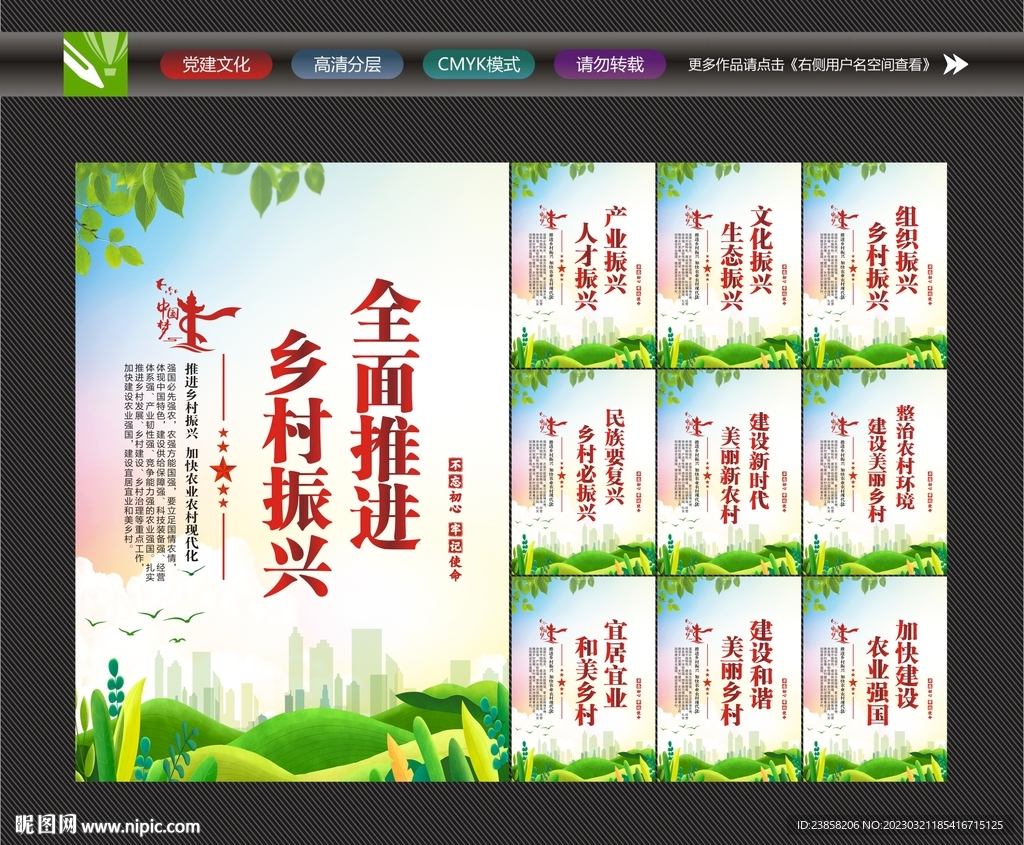Open the www.nipic.com watermark link
The width and height of the screenshot is (1024, 845).
point(141,826)
